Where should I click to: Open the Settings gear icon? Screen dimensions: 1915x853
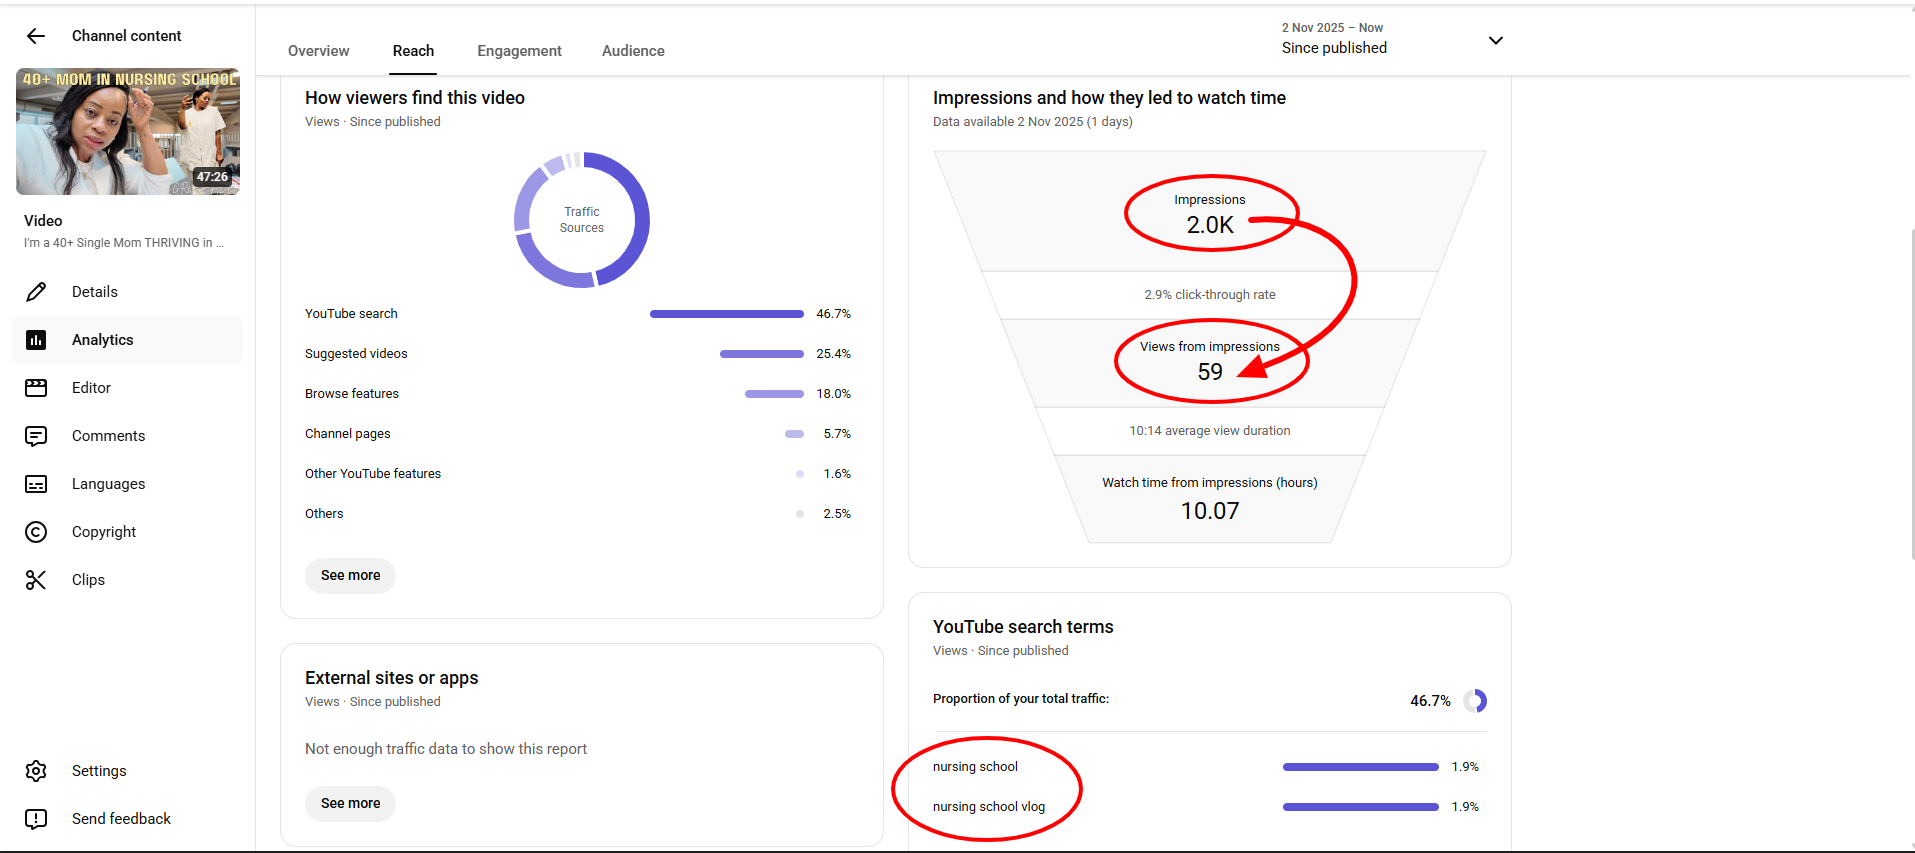pos(36,771)
